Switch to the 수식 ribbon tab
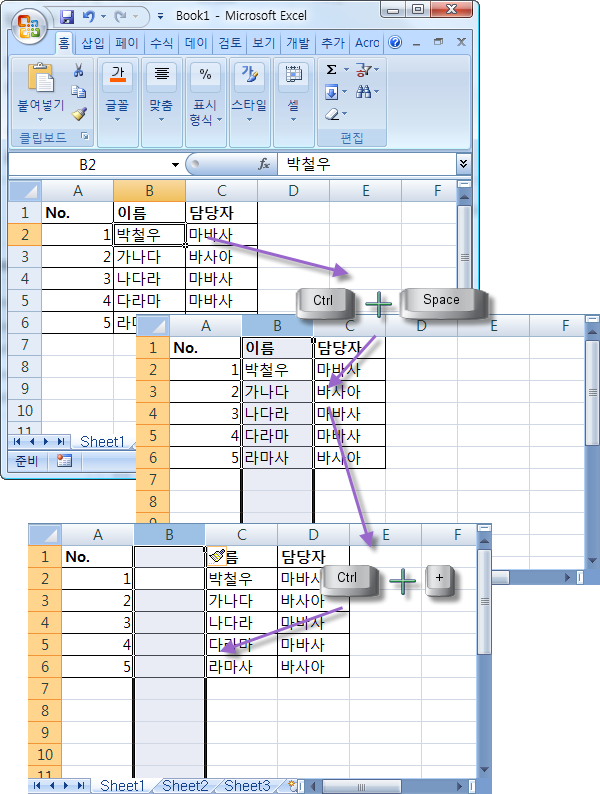Screen dimensions: 600x794 coord(162,43)
